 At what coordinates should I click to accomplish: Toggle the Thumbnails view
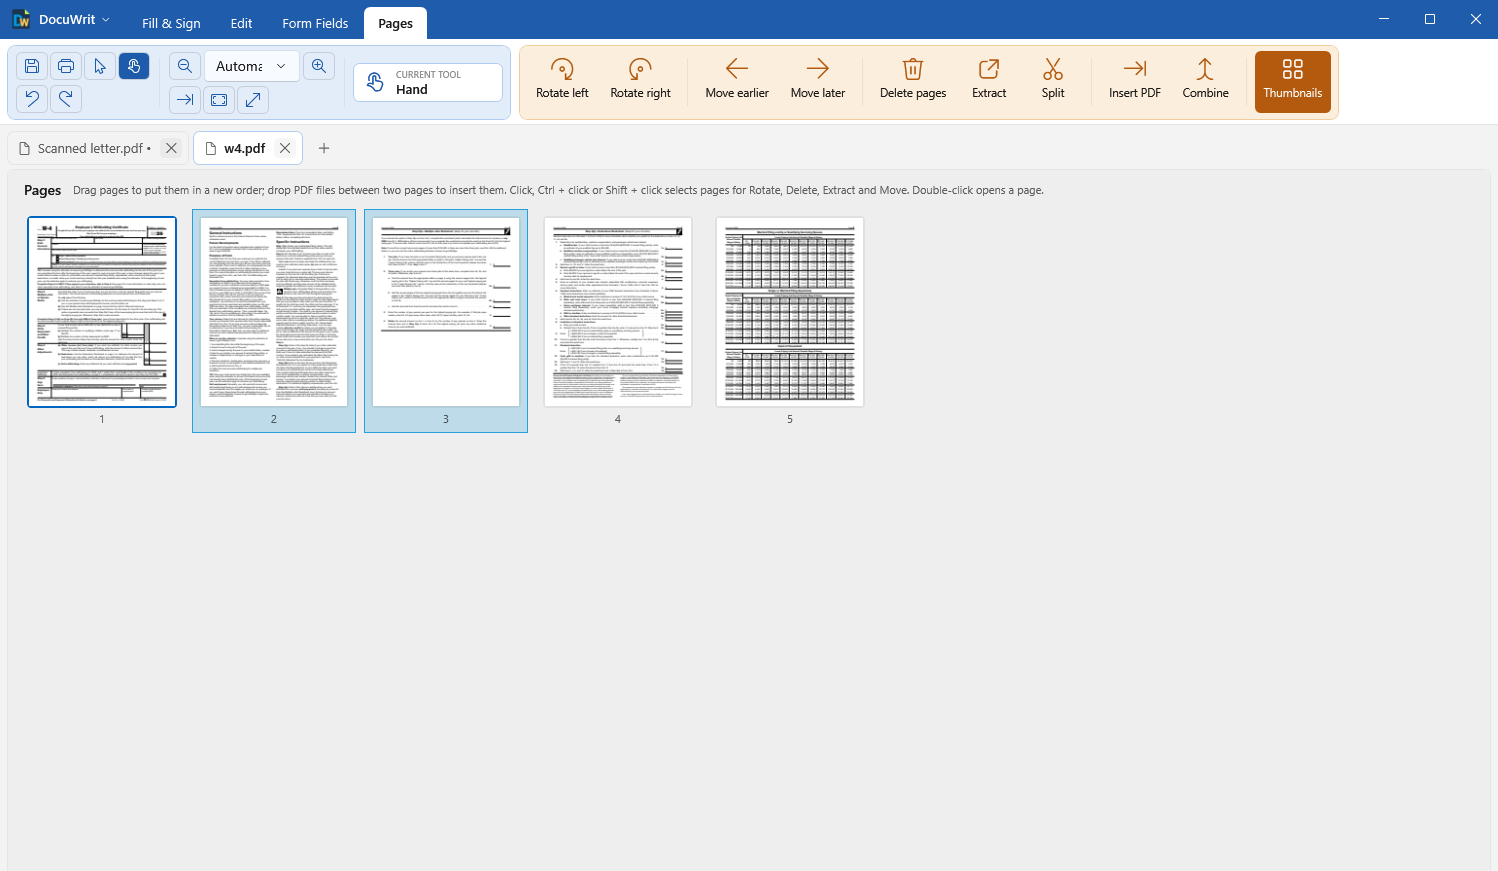[1293, 81]
